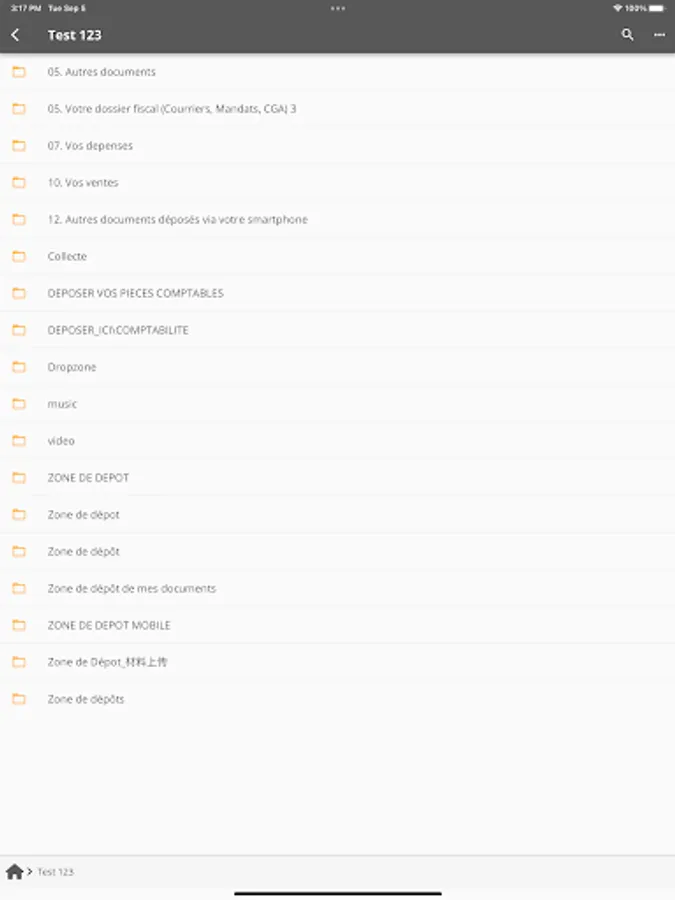Click the folder icon beside Dropzone

(x=19, y=367)
